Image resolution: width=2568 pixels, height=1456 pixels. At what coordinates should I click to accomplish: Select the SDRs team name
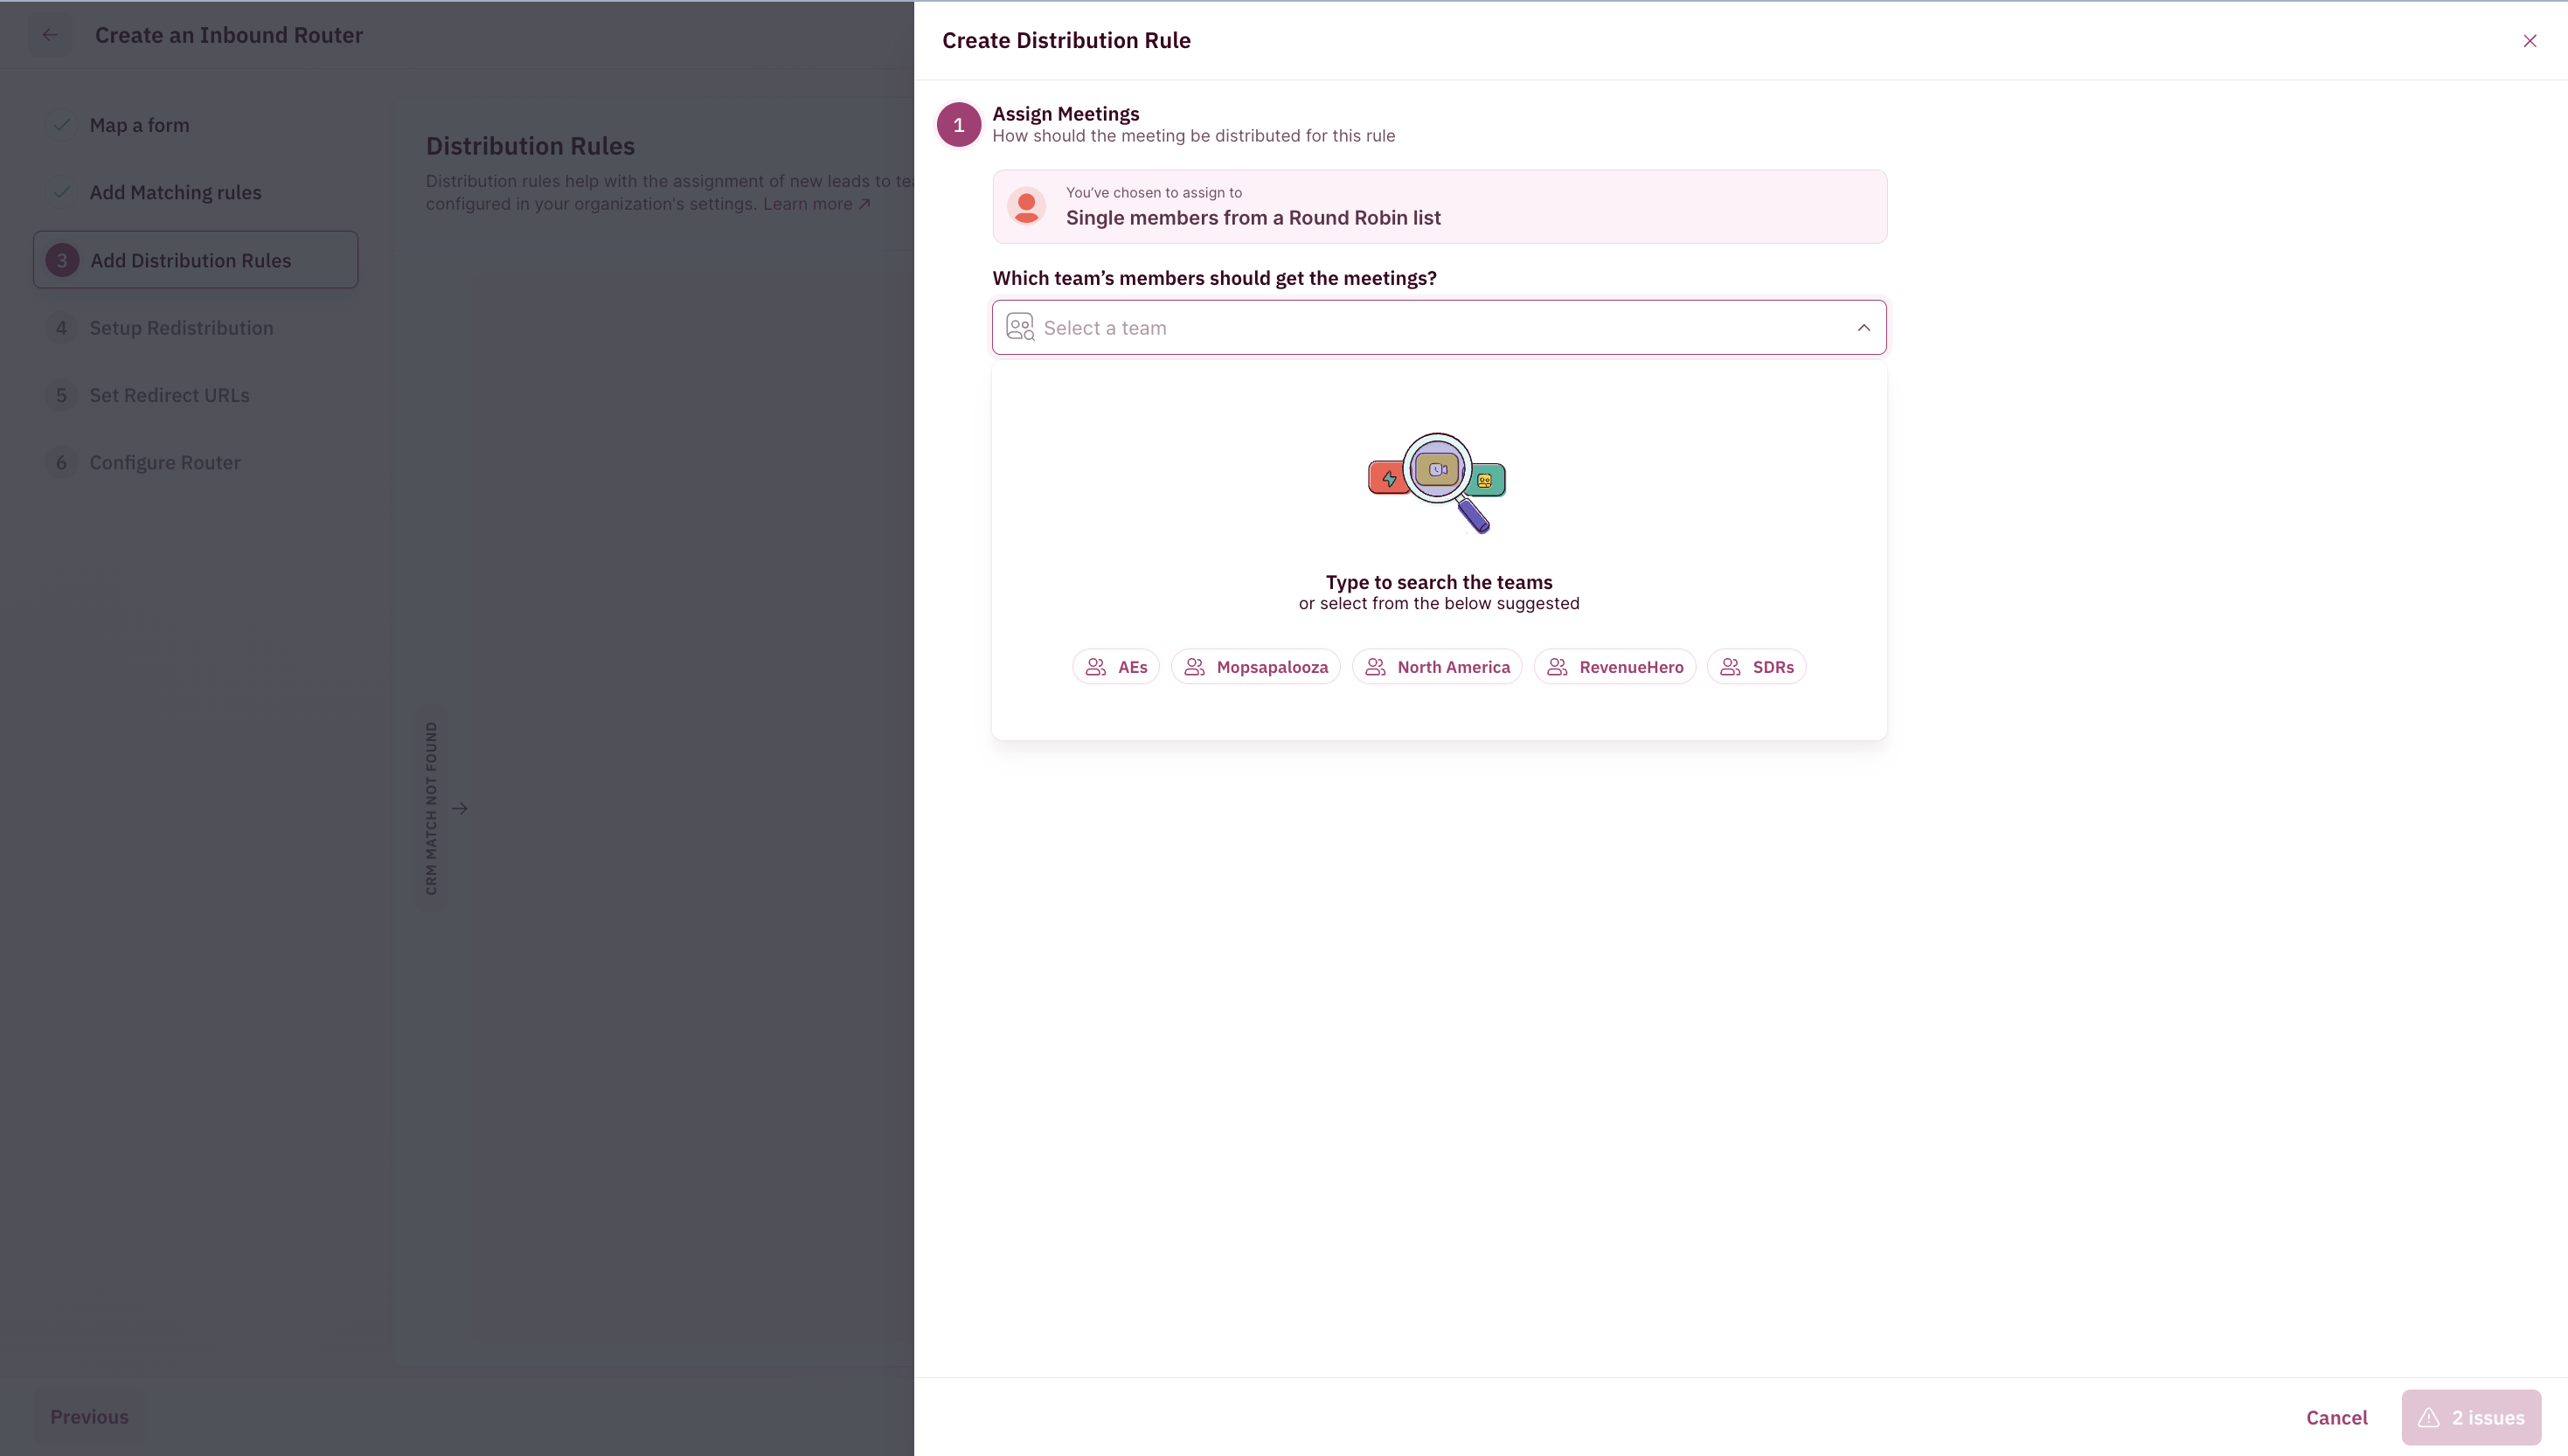pyautogui.click(x=1773, y=667)
